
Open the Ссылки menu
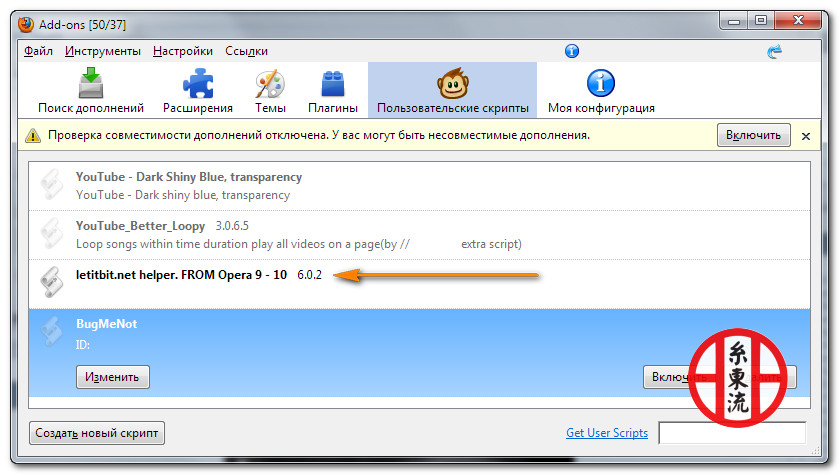(x=246, y=51)
